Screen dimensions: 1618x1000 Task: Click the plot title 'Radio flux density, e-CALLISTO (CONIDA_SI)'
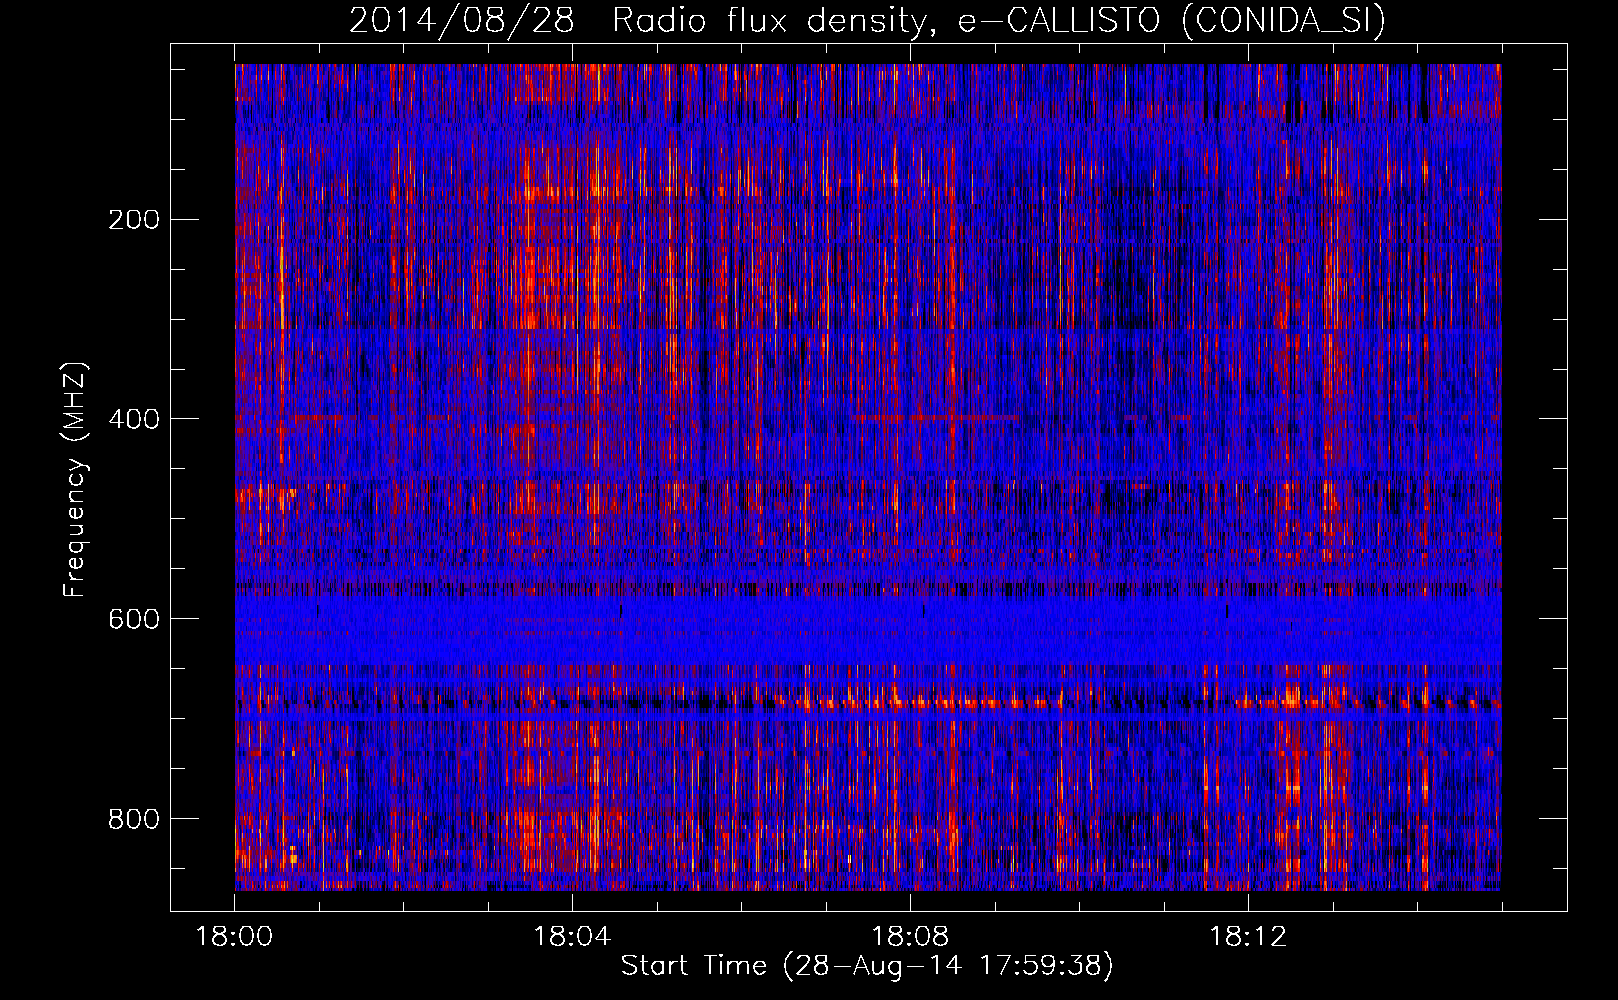999,21
